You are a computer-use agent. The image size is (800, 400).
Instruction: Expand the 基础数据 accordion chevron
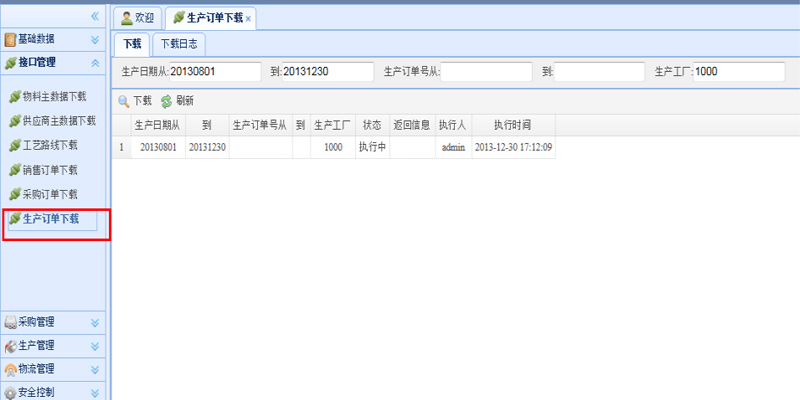95,40
